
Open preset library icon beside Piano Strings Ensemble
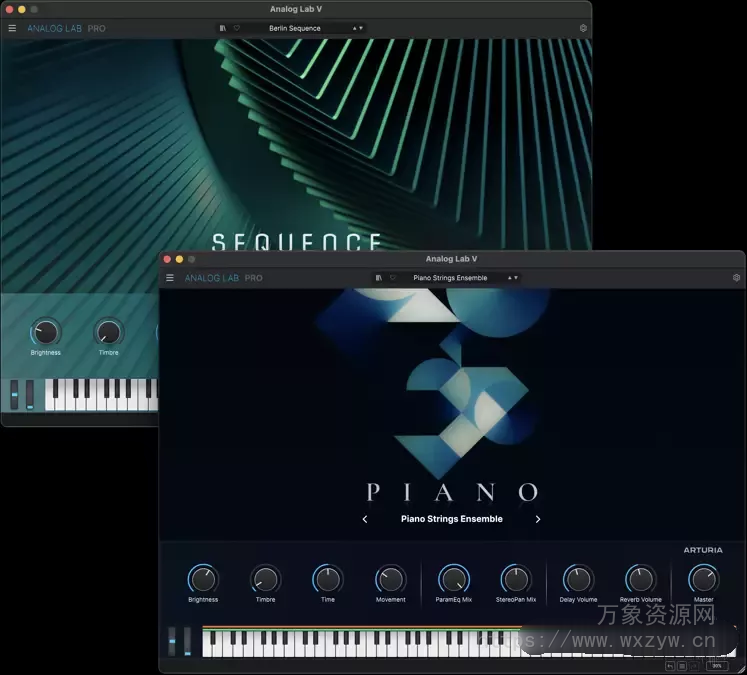pyautogui.click(x=378, y=278)
